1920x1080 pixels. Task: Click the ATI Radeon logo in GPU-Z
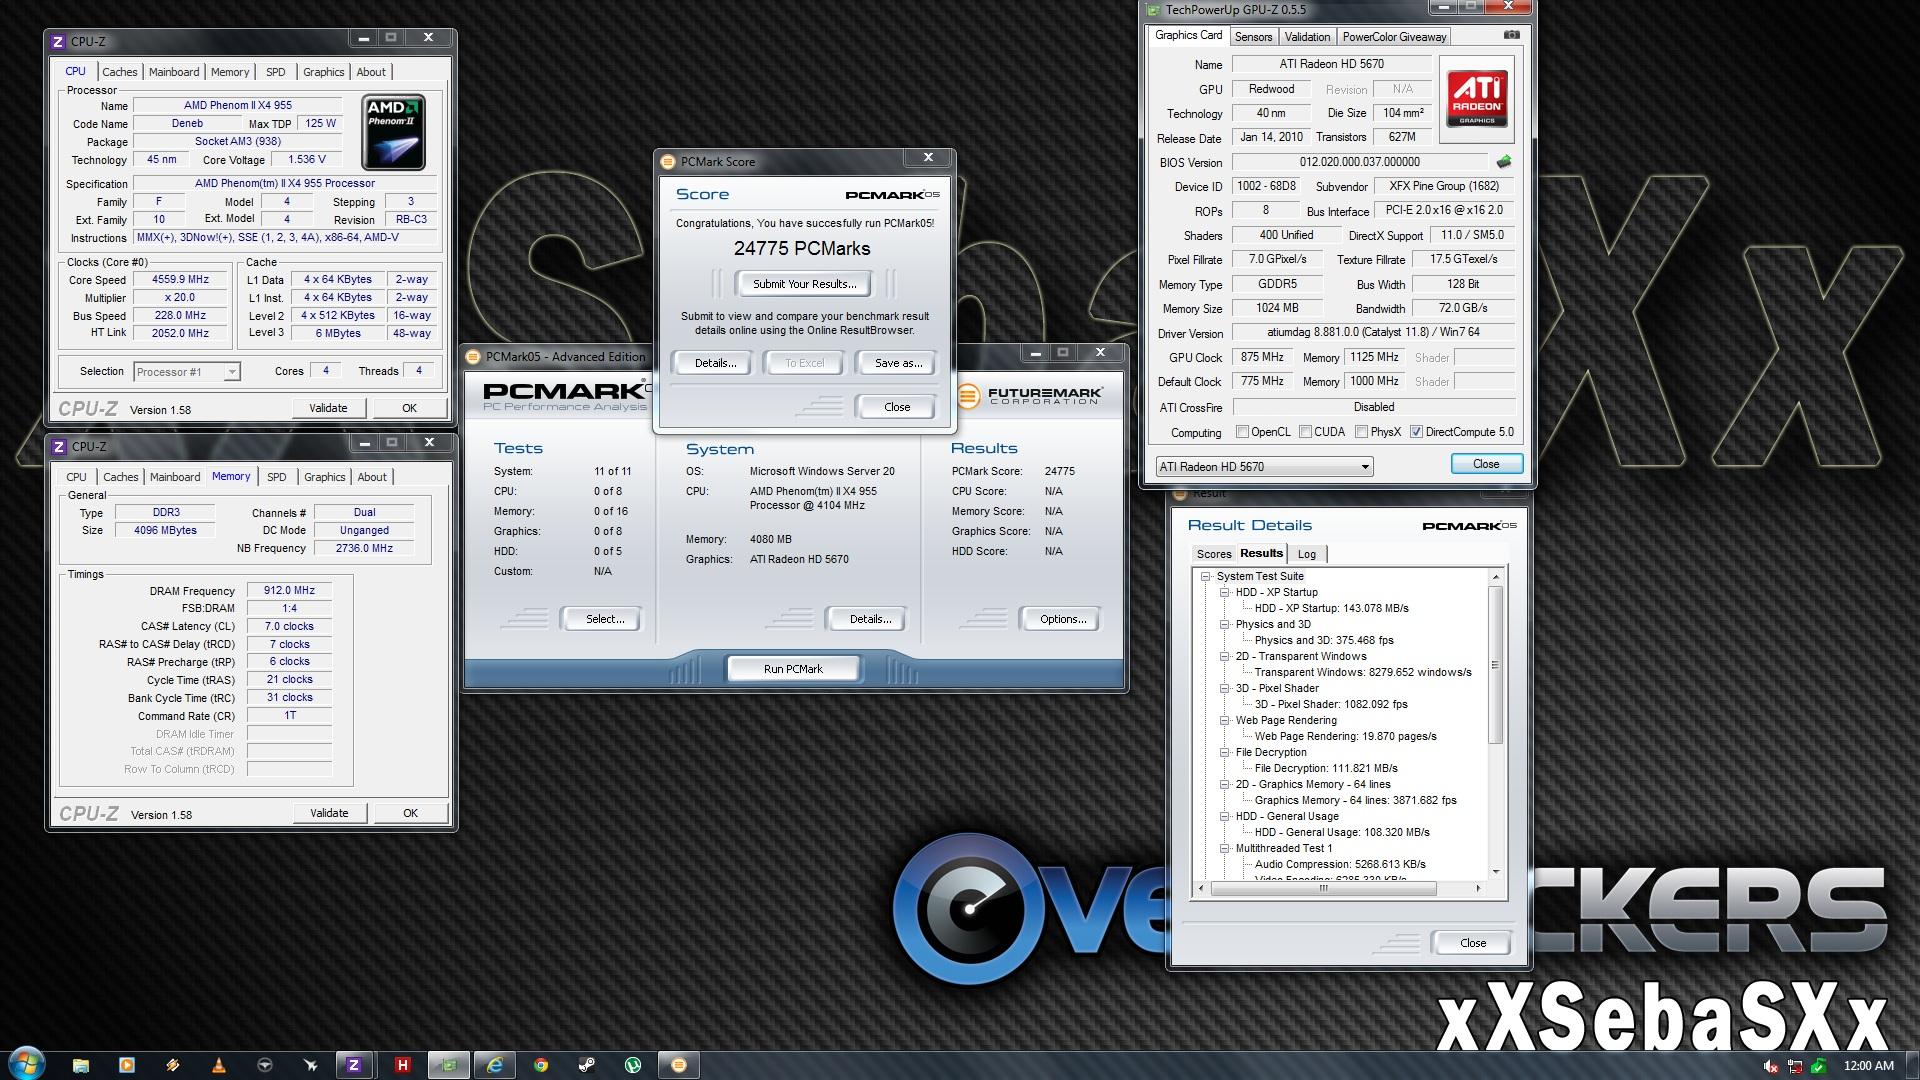[1477, 98]
